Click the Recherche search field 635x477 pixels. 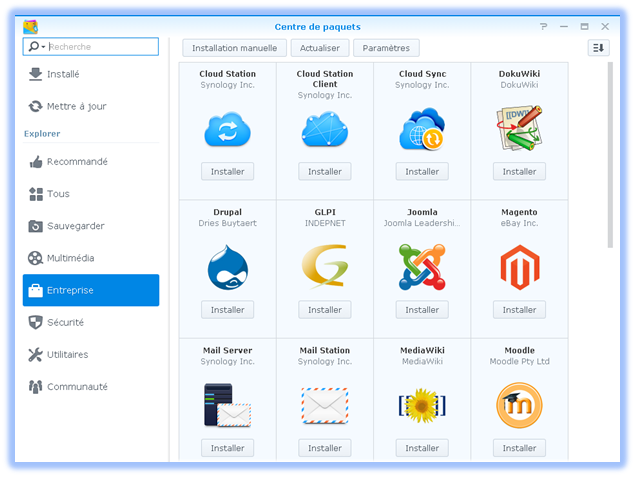pyautogui.click(x=91, y=47)
